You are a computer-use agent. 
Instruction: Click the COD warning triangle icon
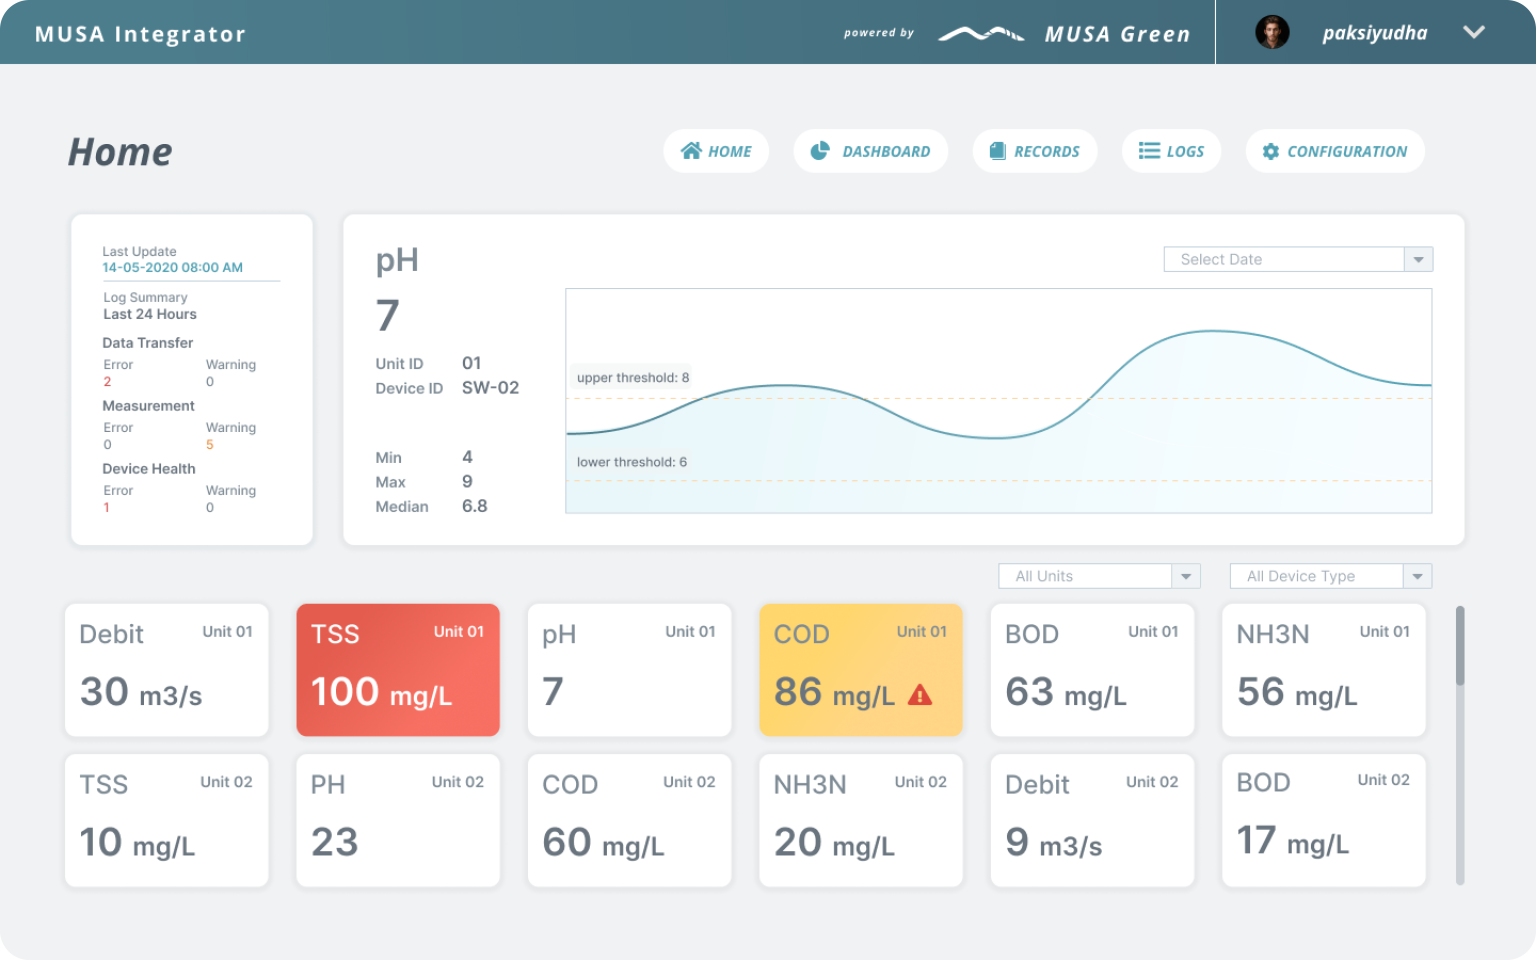(x=920, y=695)
